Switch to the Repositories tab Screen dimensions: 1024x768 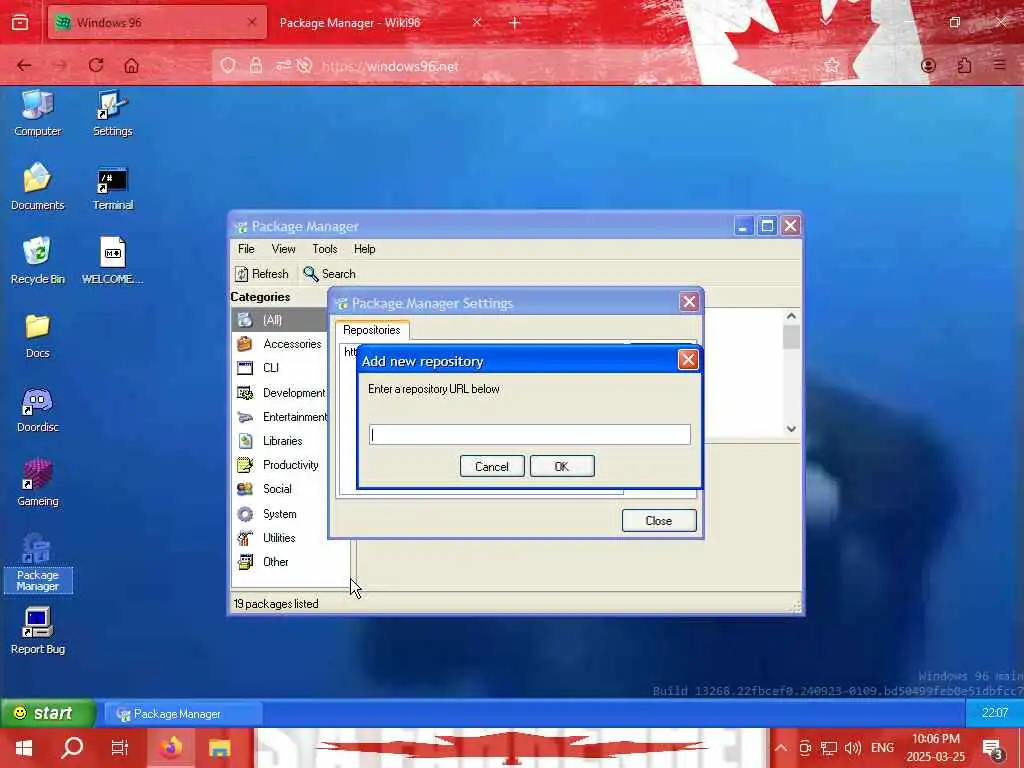click(372, 330)
